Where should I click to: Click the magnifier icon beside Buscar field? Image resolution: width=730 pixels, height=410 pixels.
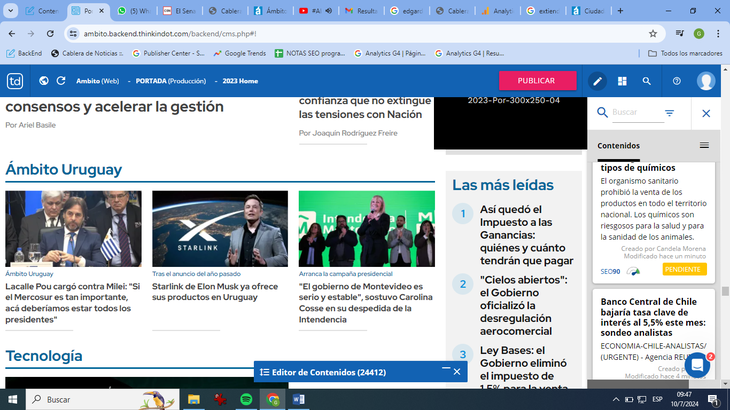pyautogui.click(x=602, y=112)
